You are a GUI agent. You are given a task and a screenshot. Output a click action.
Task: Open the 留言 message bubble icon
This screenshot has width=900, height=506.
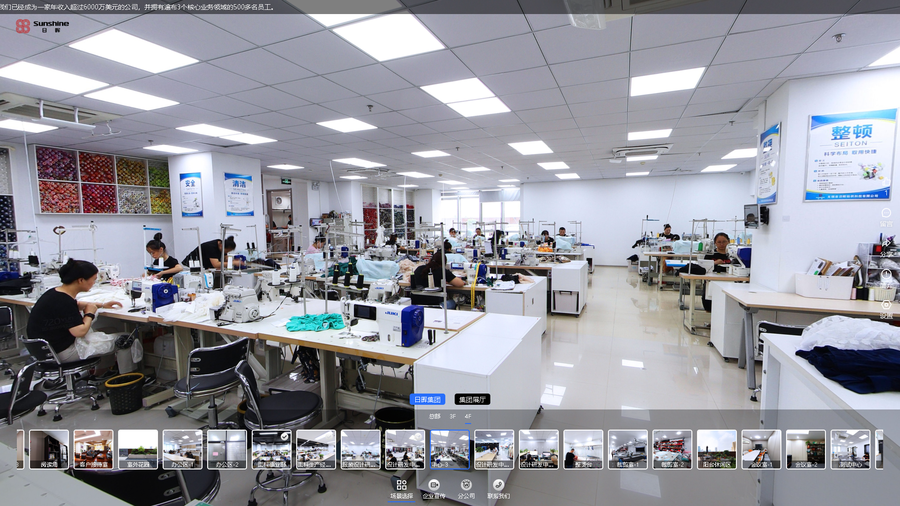[886, 213]
